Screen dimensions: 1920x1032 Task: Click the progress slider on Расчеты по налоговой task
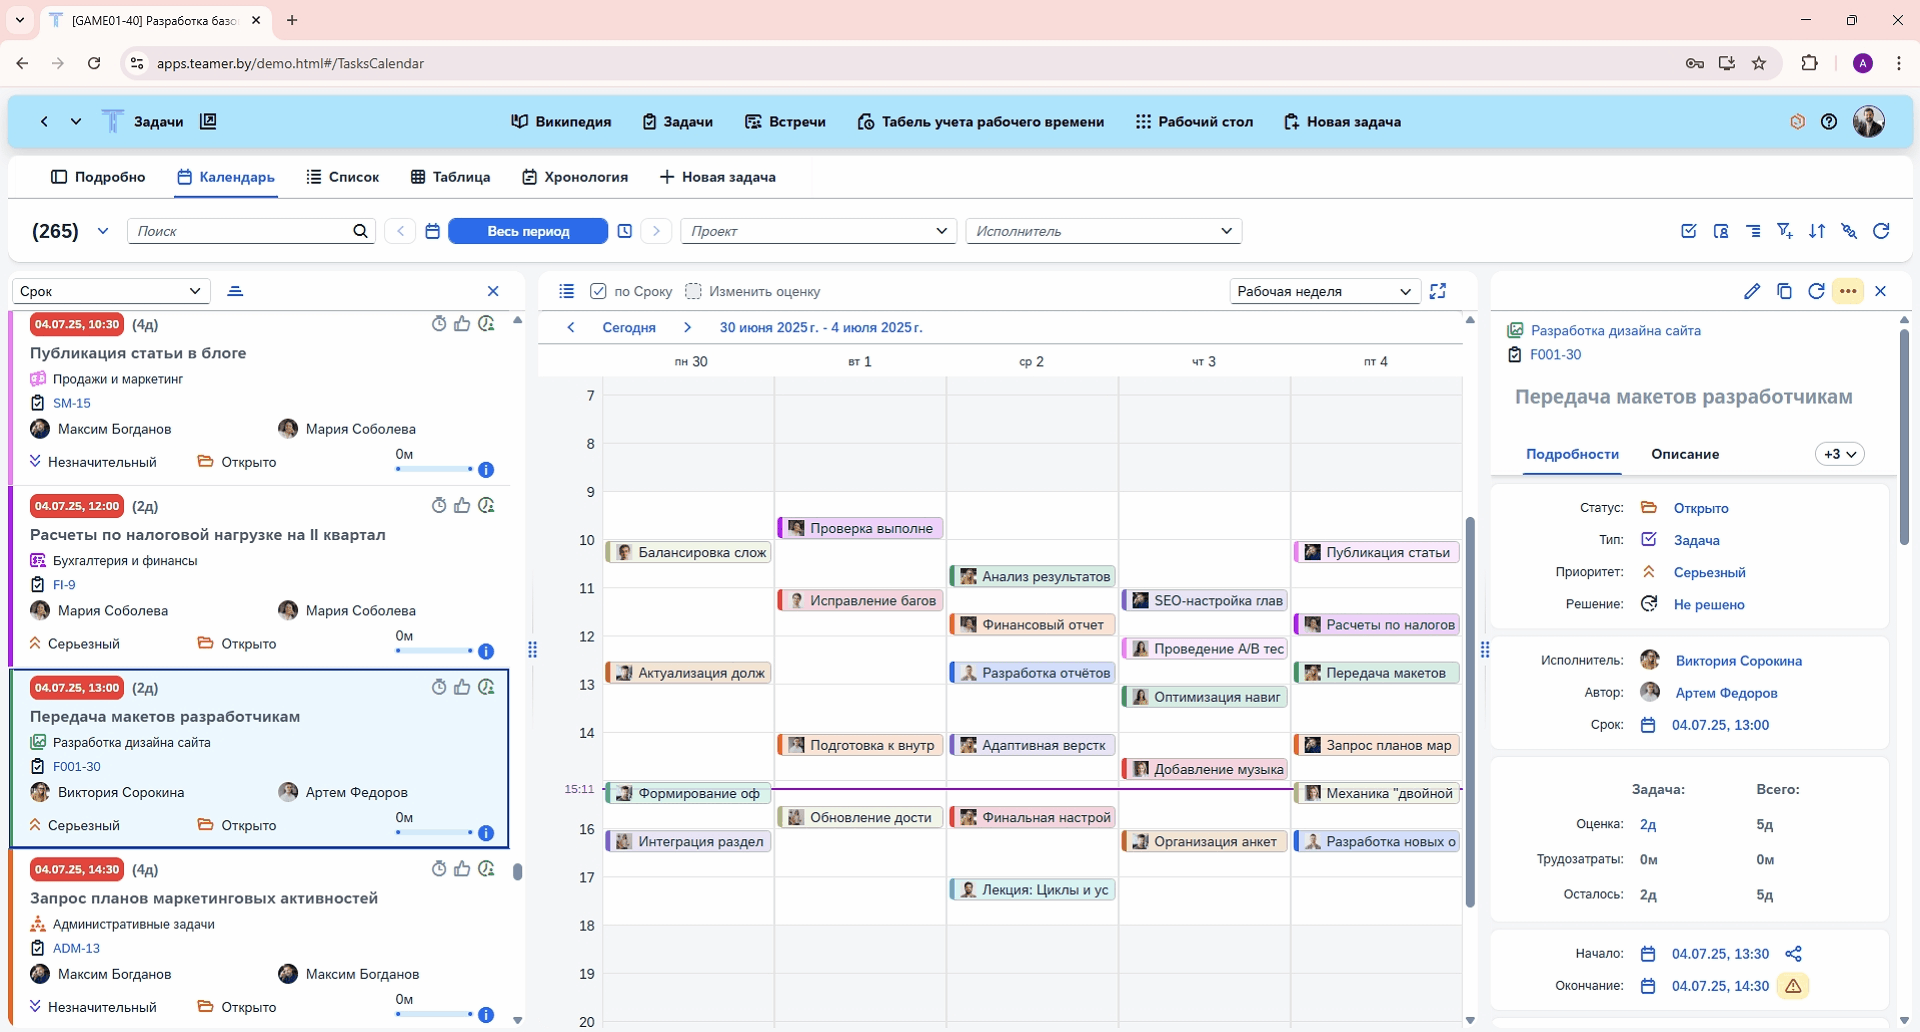(434, 650)
